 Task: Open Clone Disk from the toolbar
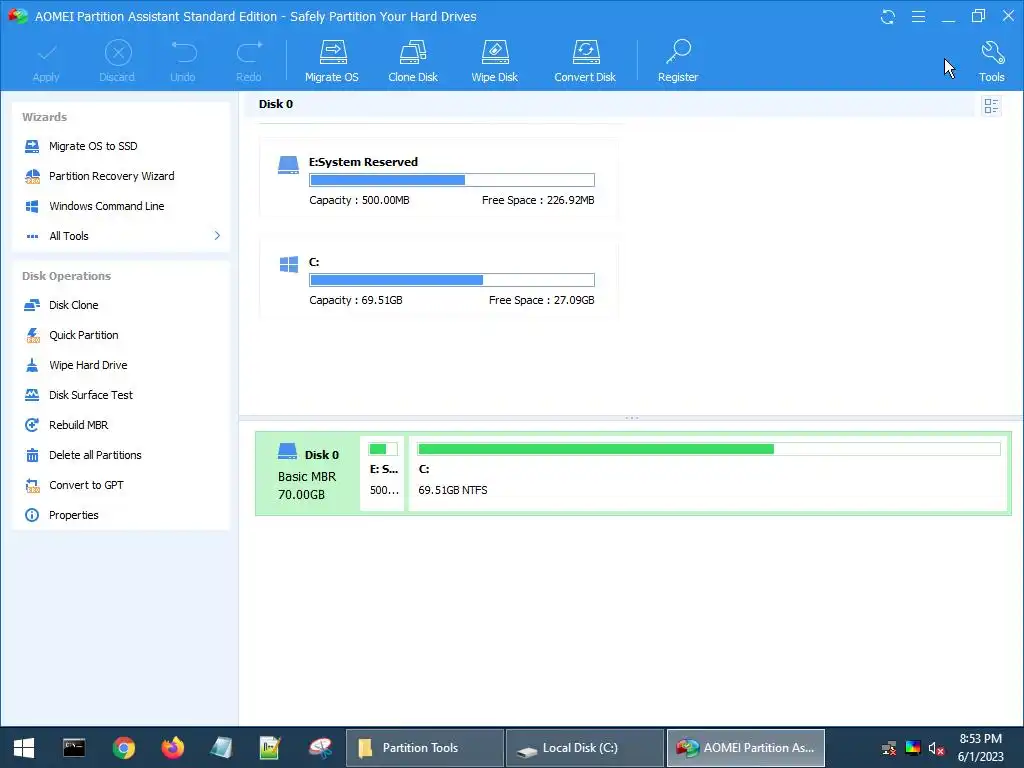pos(413,61)
